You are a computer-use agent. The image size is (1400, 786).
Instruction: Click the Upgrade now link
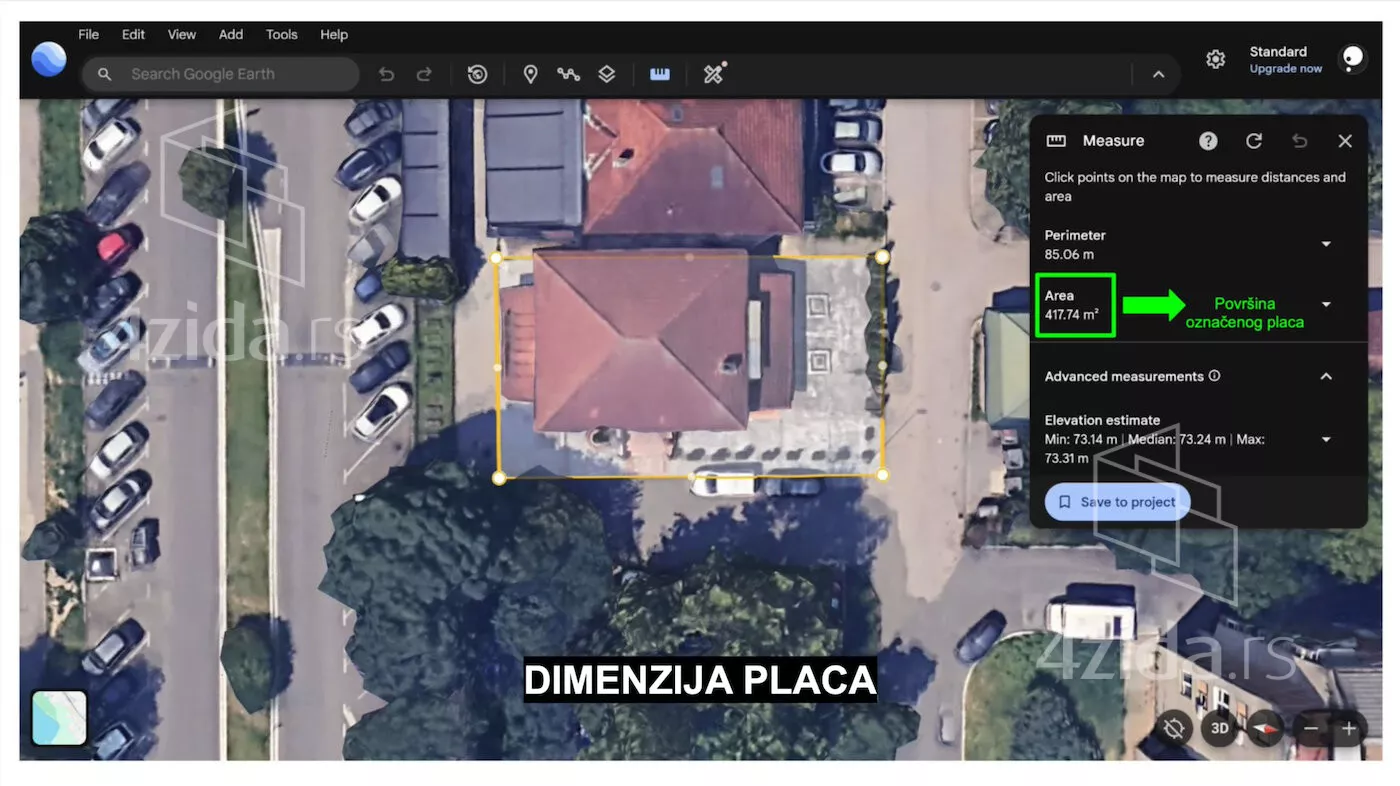[1285, 69]
